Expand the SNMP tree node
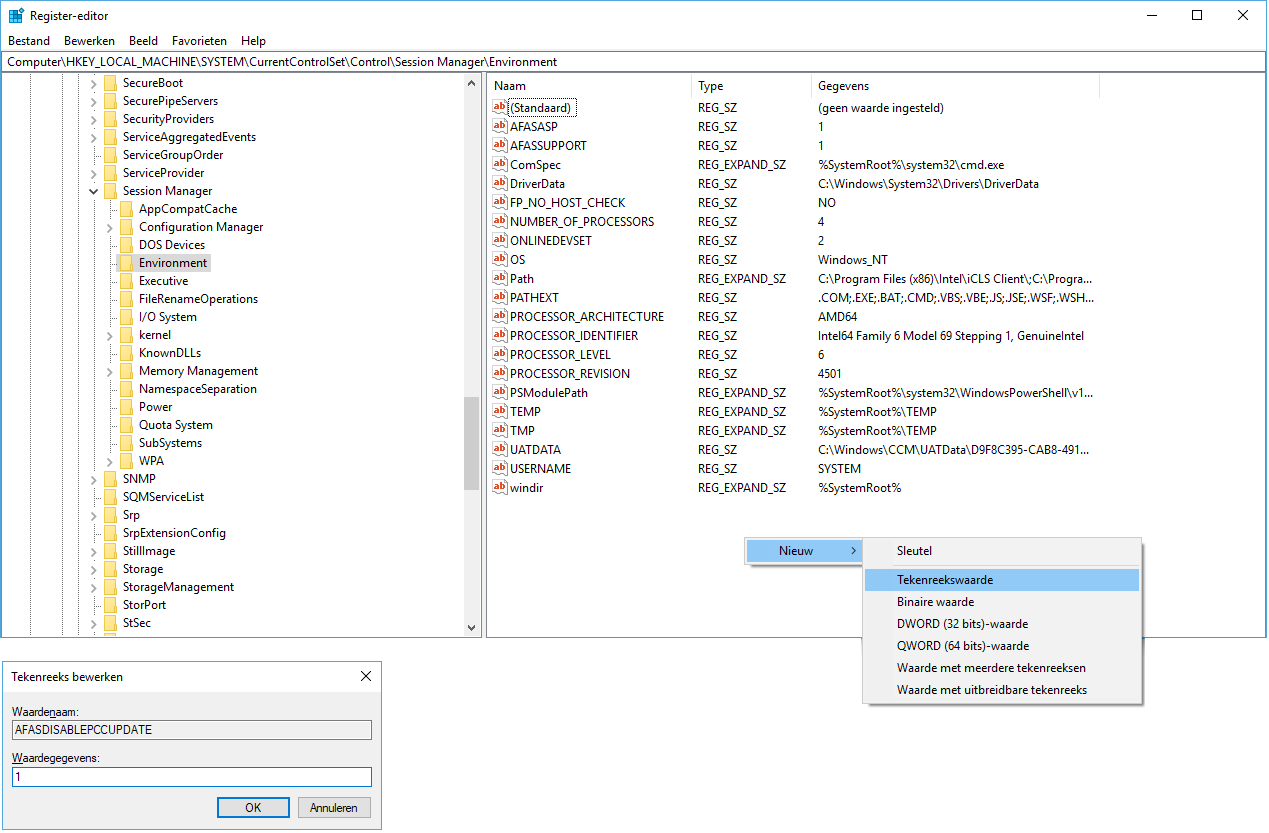 pyautogui.click(x=93, y=479)
